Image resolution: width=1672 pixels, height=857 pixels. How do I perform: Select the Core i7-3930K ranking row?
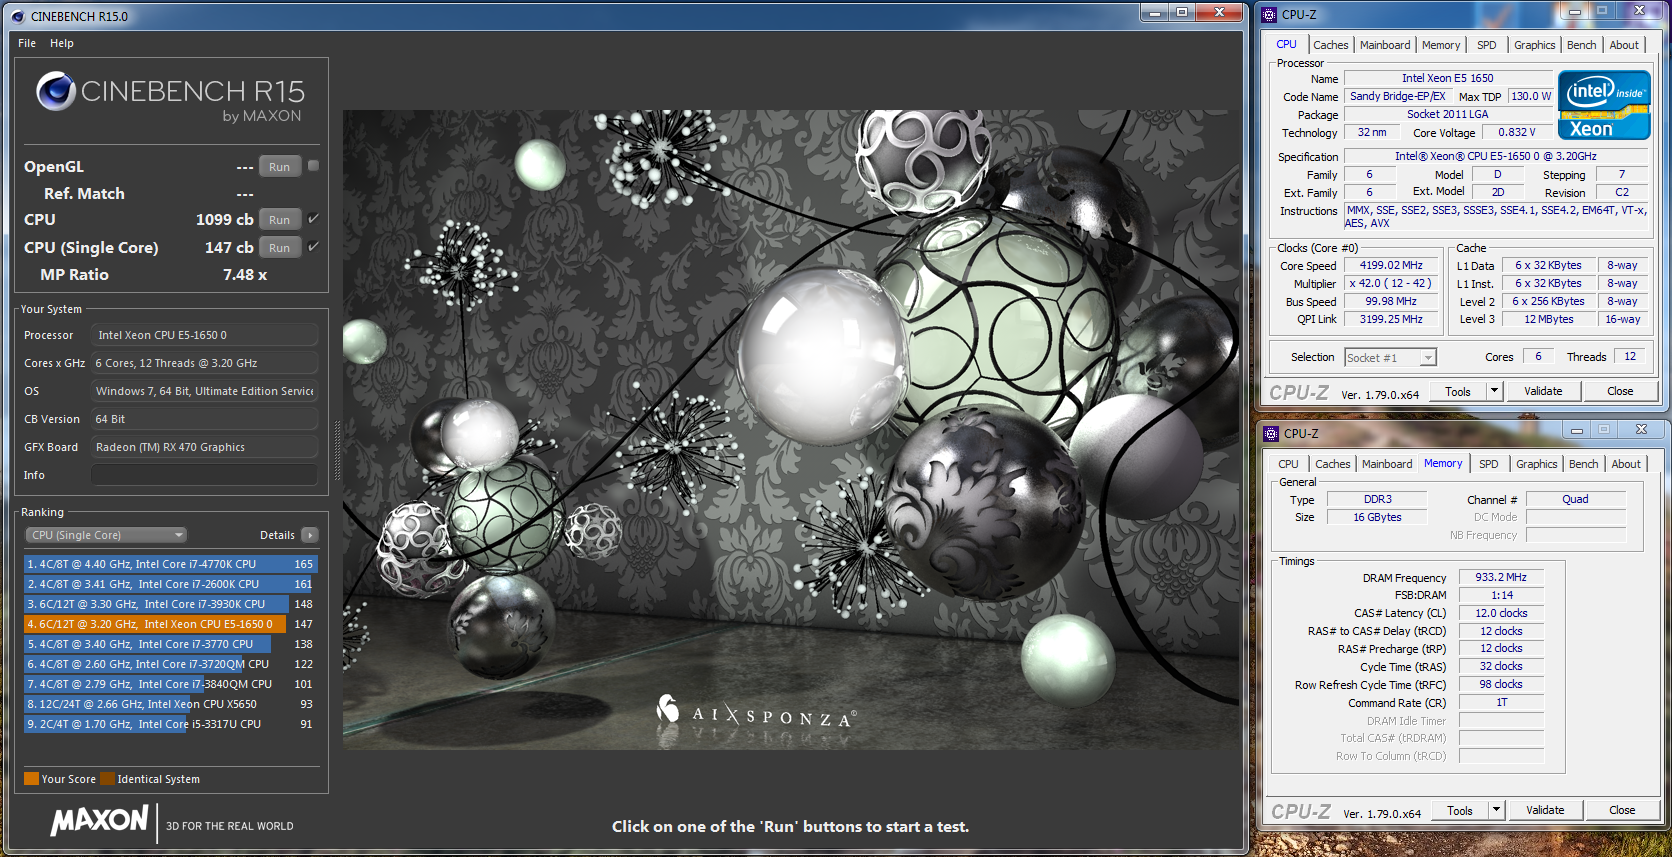pyautogui.click(x=170, y=604)
